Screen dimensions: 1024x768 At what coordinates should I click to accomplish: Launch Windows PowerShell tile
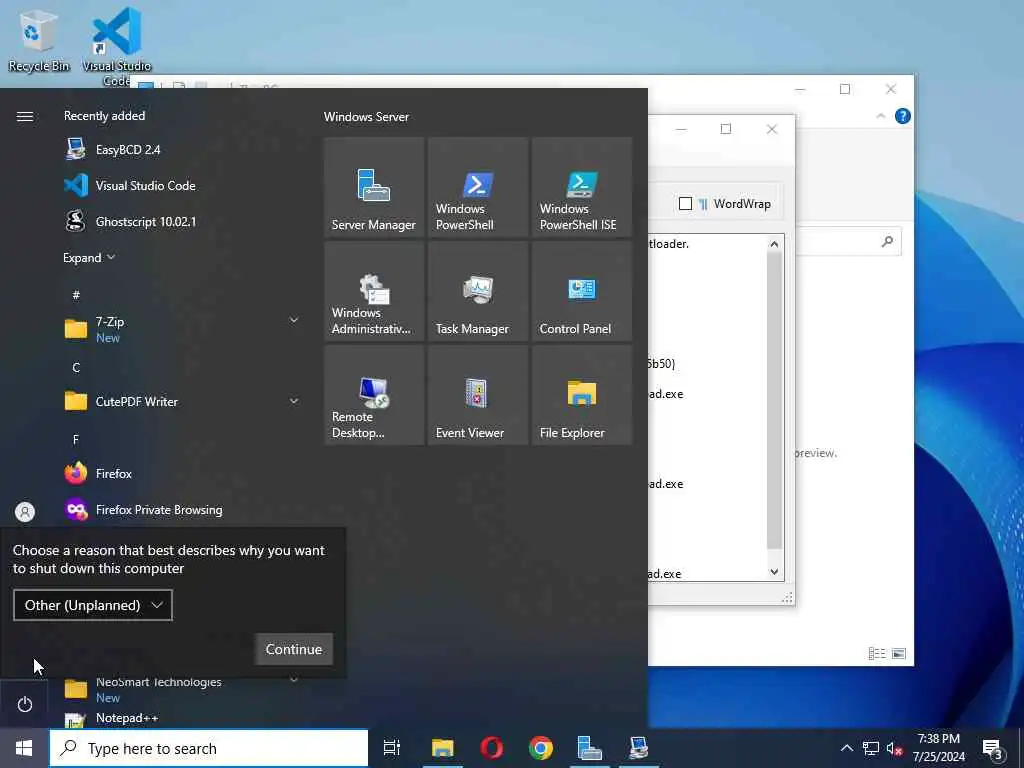(x=477, y=187)
